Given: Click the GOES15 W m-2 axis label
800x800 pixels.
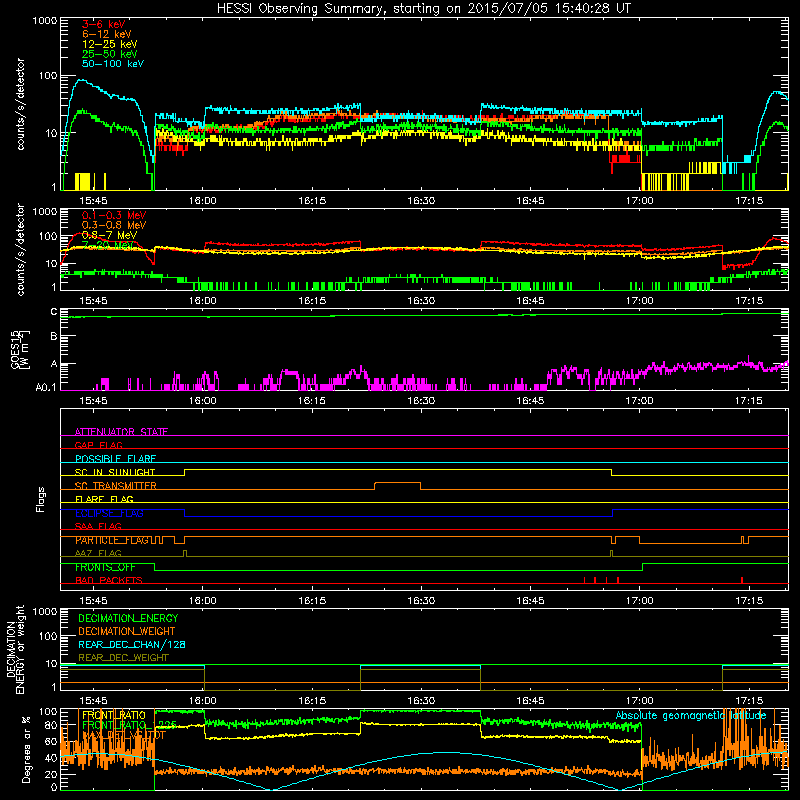Looking at the screenshot, I should pos(20,349).
